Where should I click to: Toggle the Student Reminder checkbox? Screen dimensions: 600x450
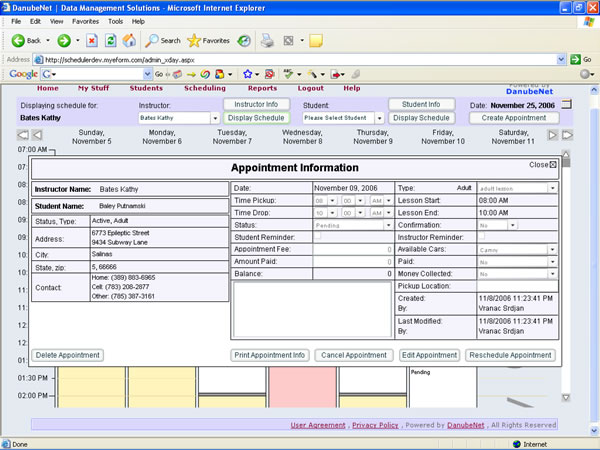[x=318, y=236]
